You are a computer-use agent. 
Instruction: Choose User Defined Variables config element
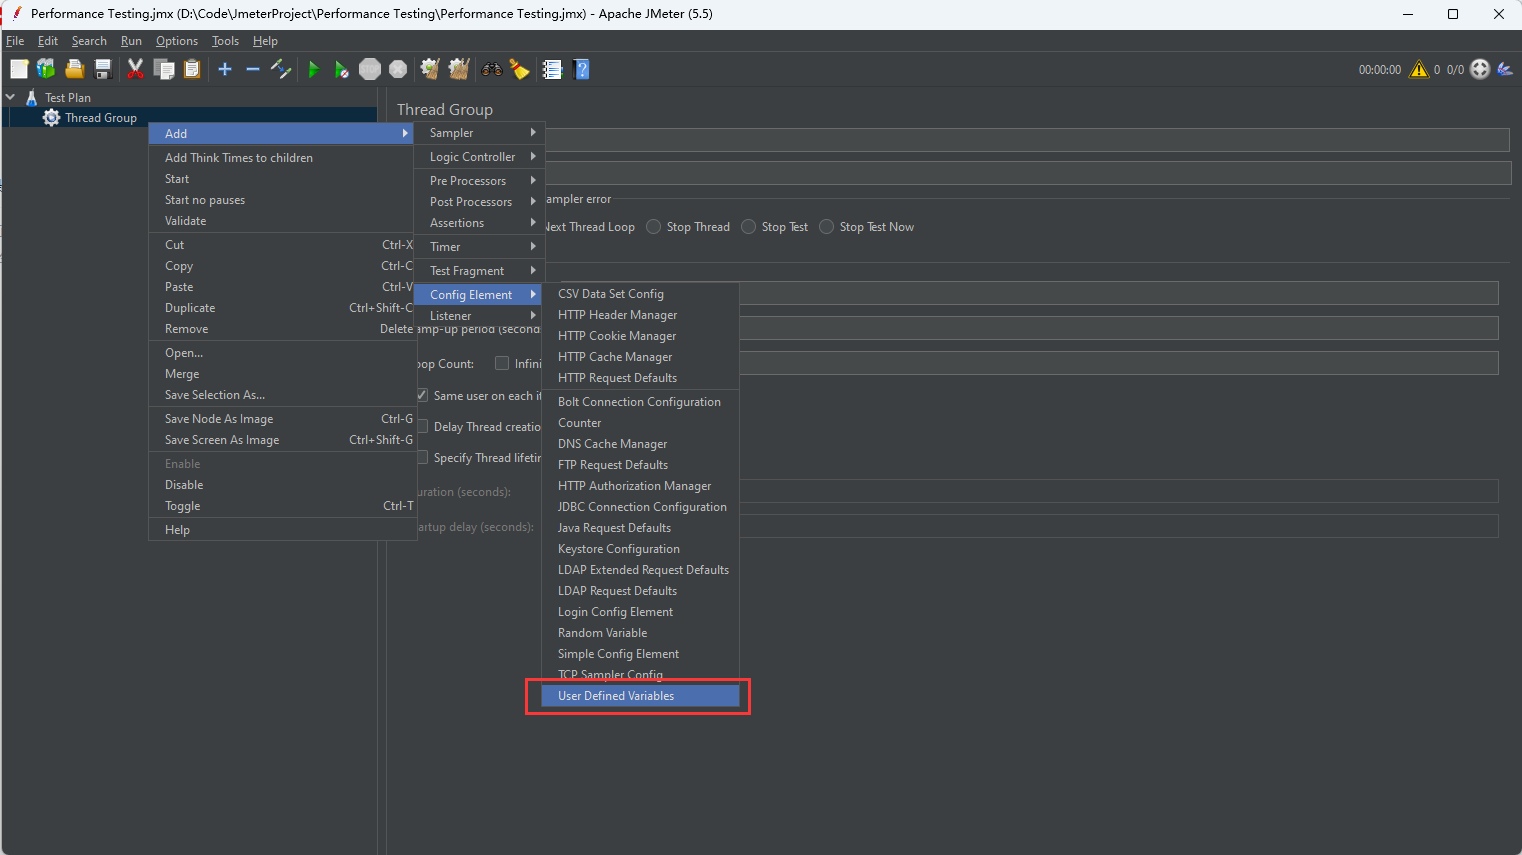(640, 696)
